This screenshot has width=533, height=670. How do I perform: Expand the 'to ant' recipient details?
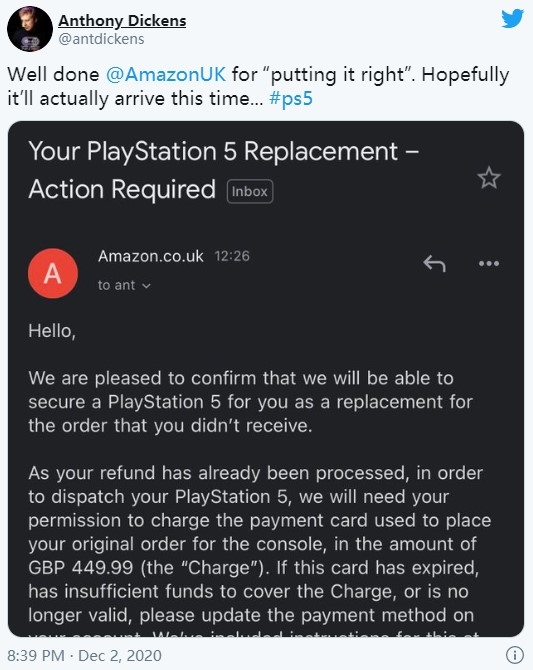pyautogui.click(x=124, y=285)
